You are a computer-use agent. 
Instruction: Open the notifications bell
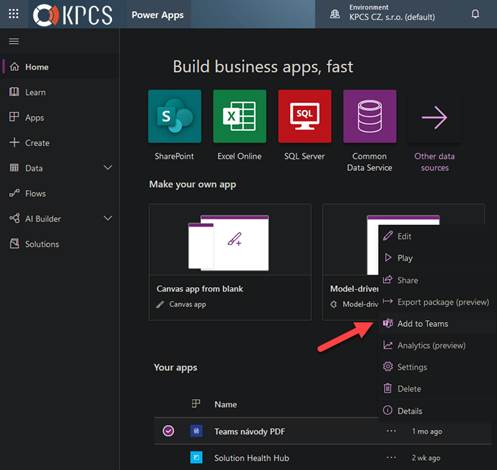pos(475,14)
